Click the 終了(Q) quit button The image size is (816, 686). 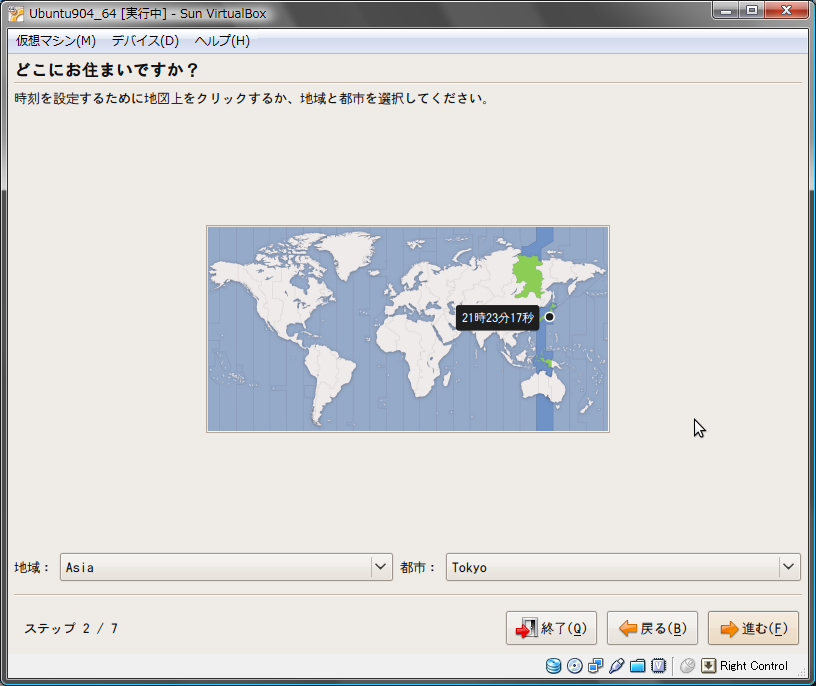[551, 628]
